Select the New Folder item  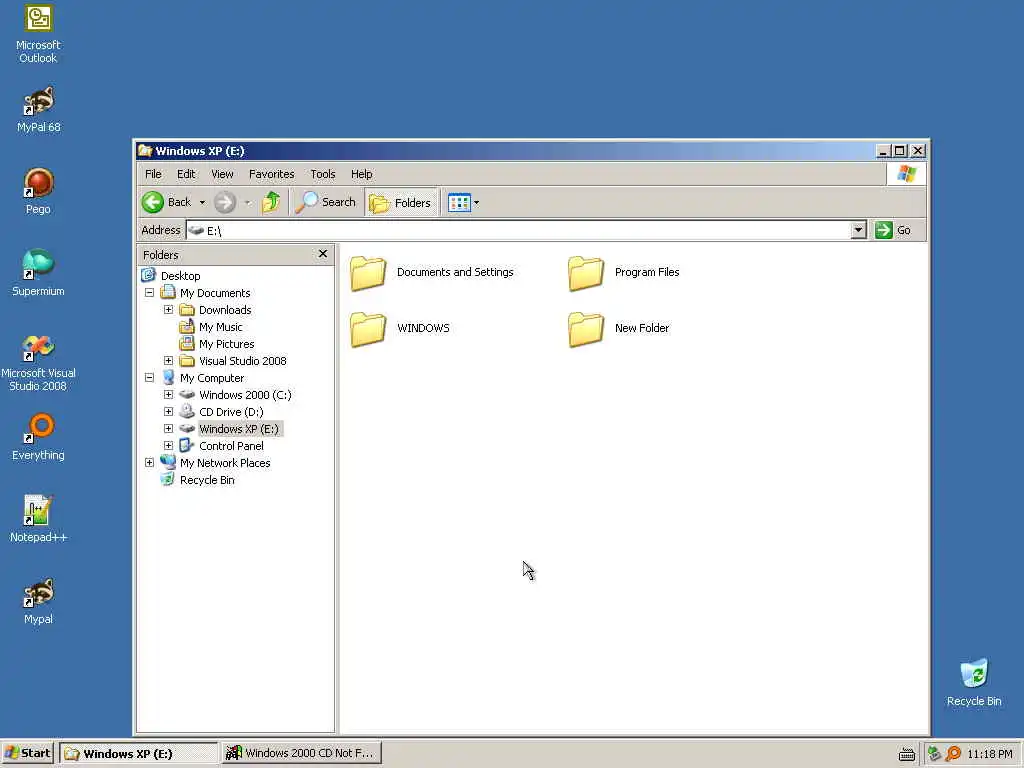[618, 328]
